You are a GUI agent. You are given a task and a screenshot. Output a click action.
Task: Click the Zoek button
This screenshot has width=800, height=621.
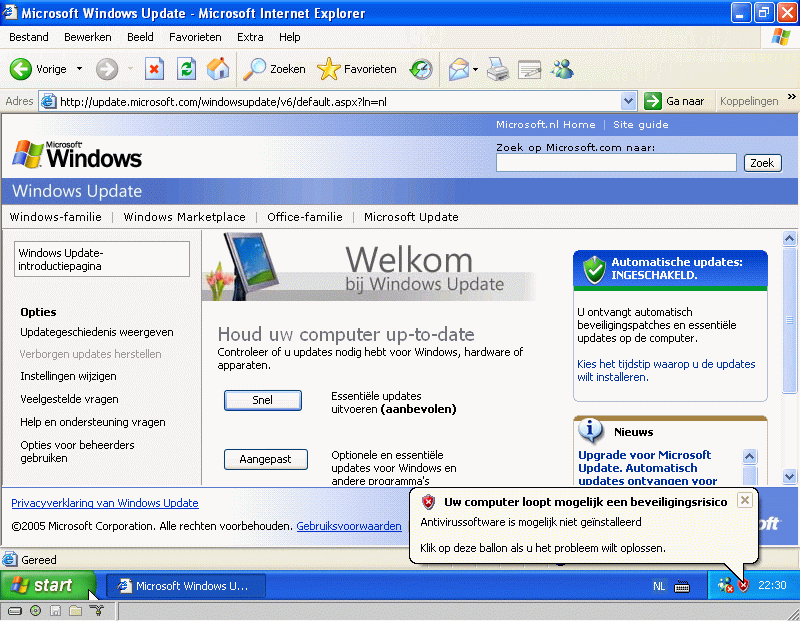click(762, 163)
